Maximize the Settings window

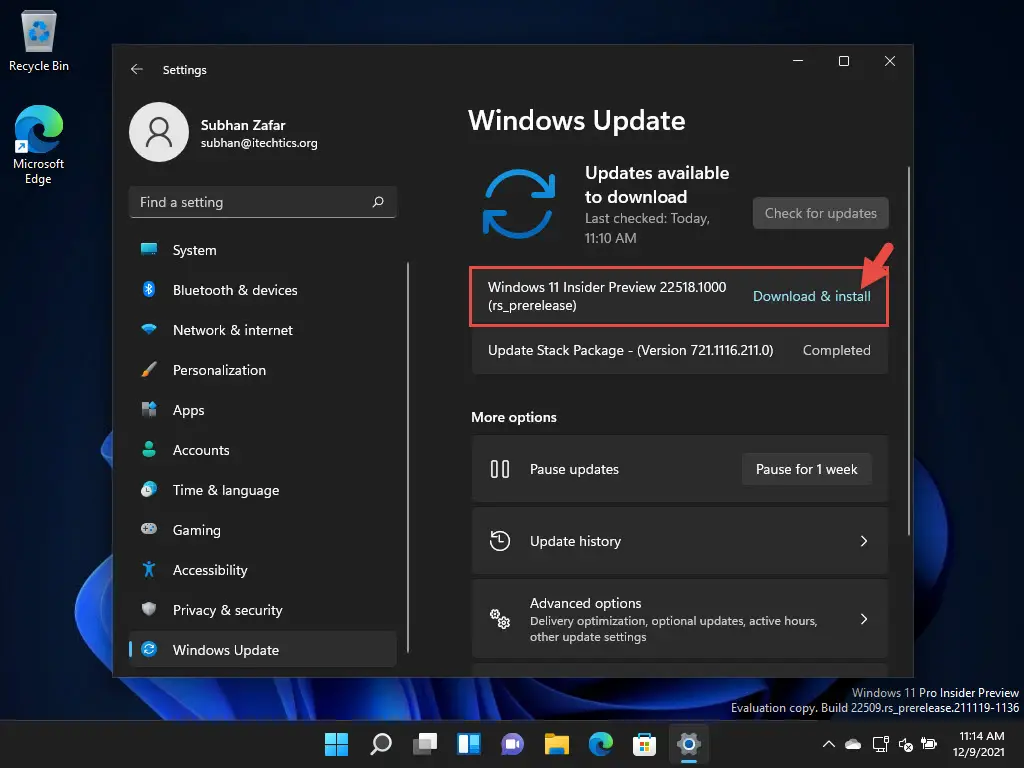pos(844,61)
